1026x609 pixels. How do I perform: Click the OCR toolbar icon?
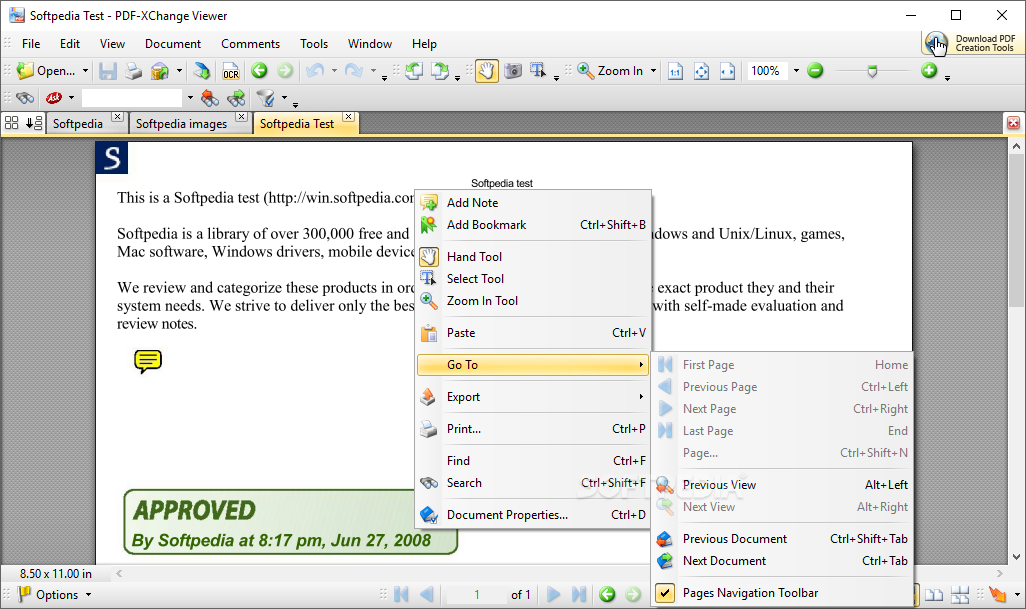pos(231,71)
